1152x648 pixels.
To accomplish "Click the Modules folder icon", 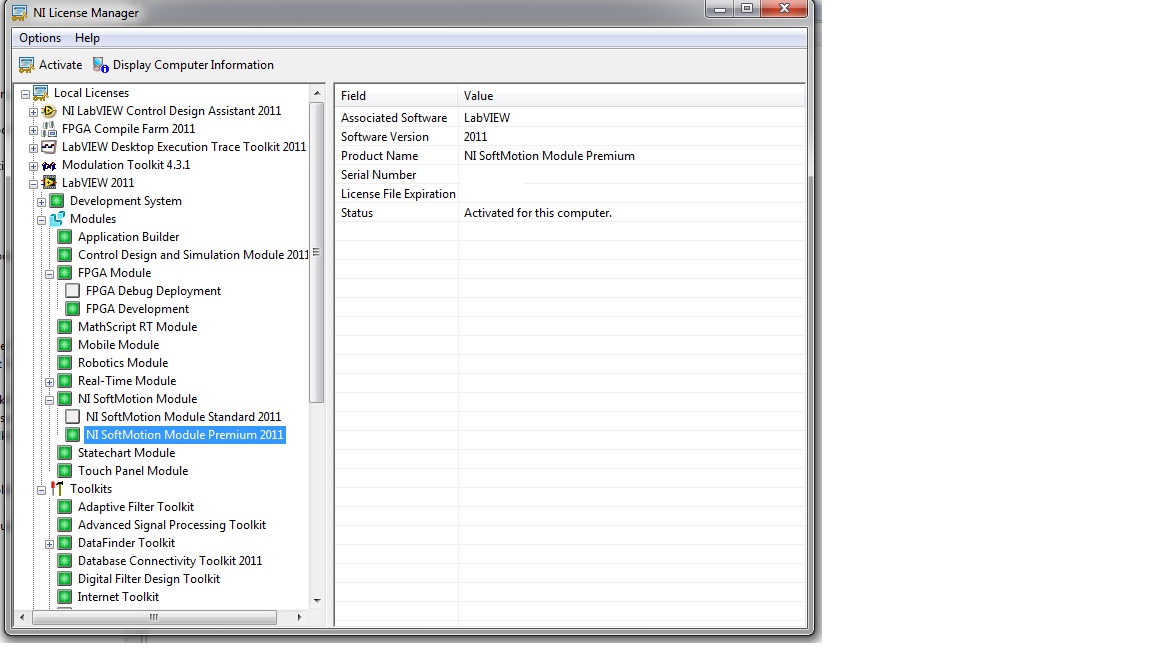I will coord(57,219).
